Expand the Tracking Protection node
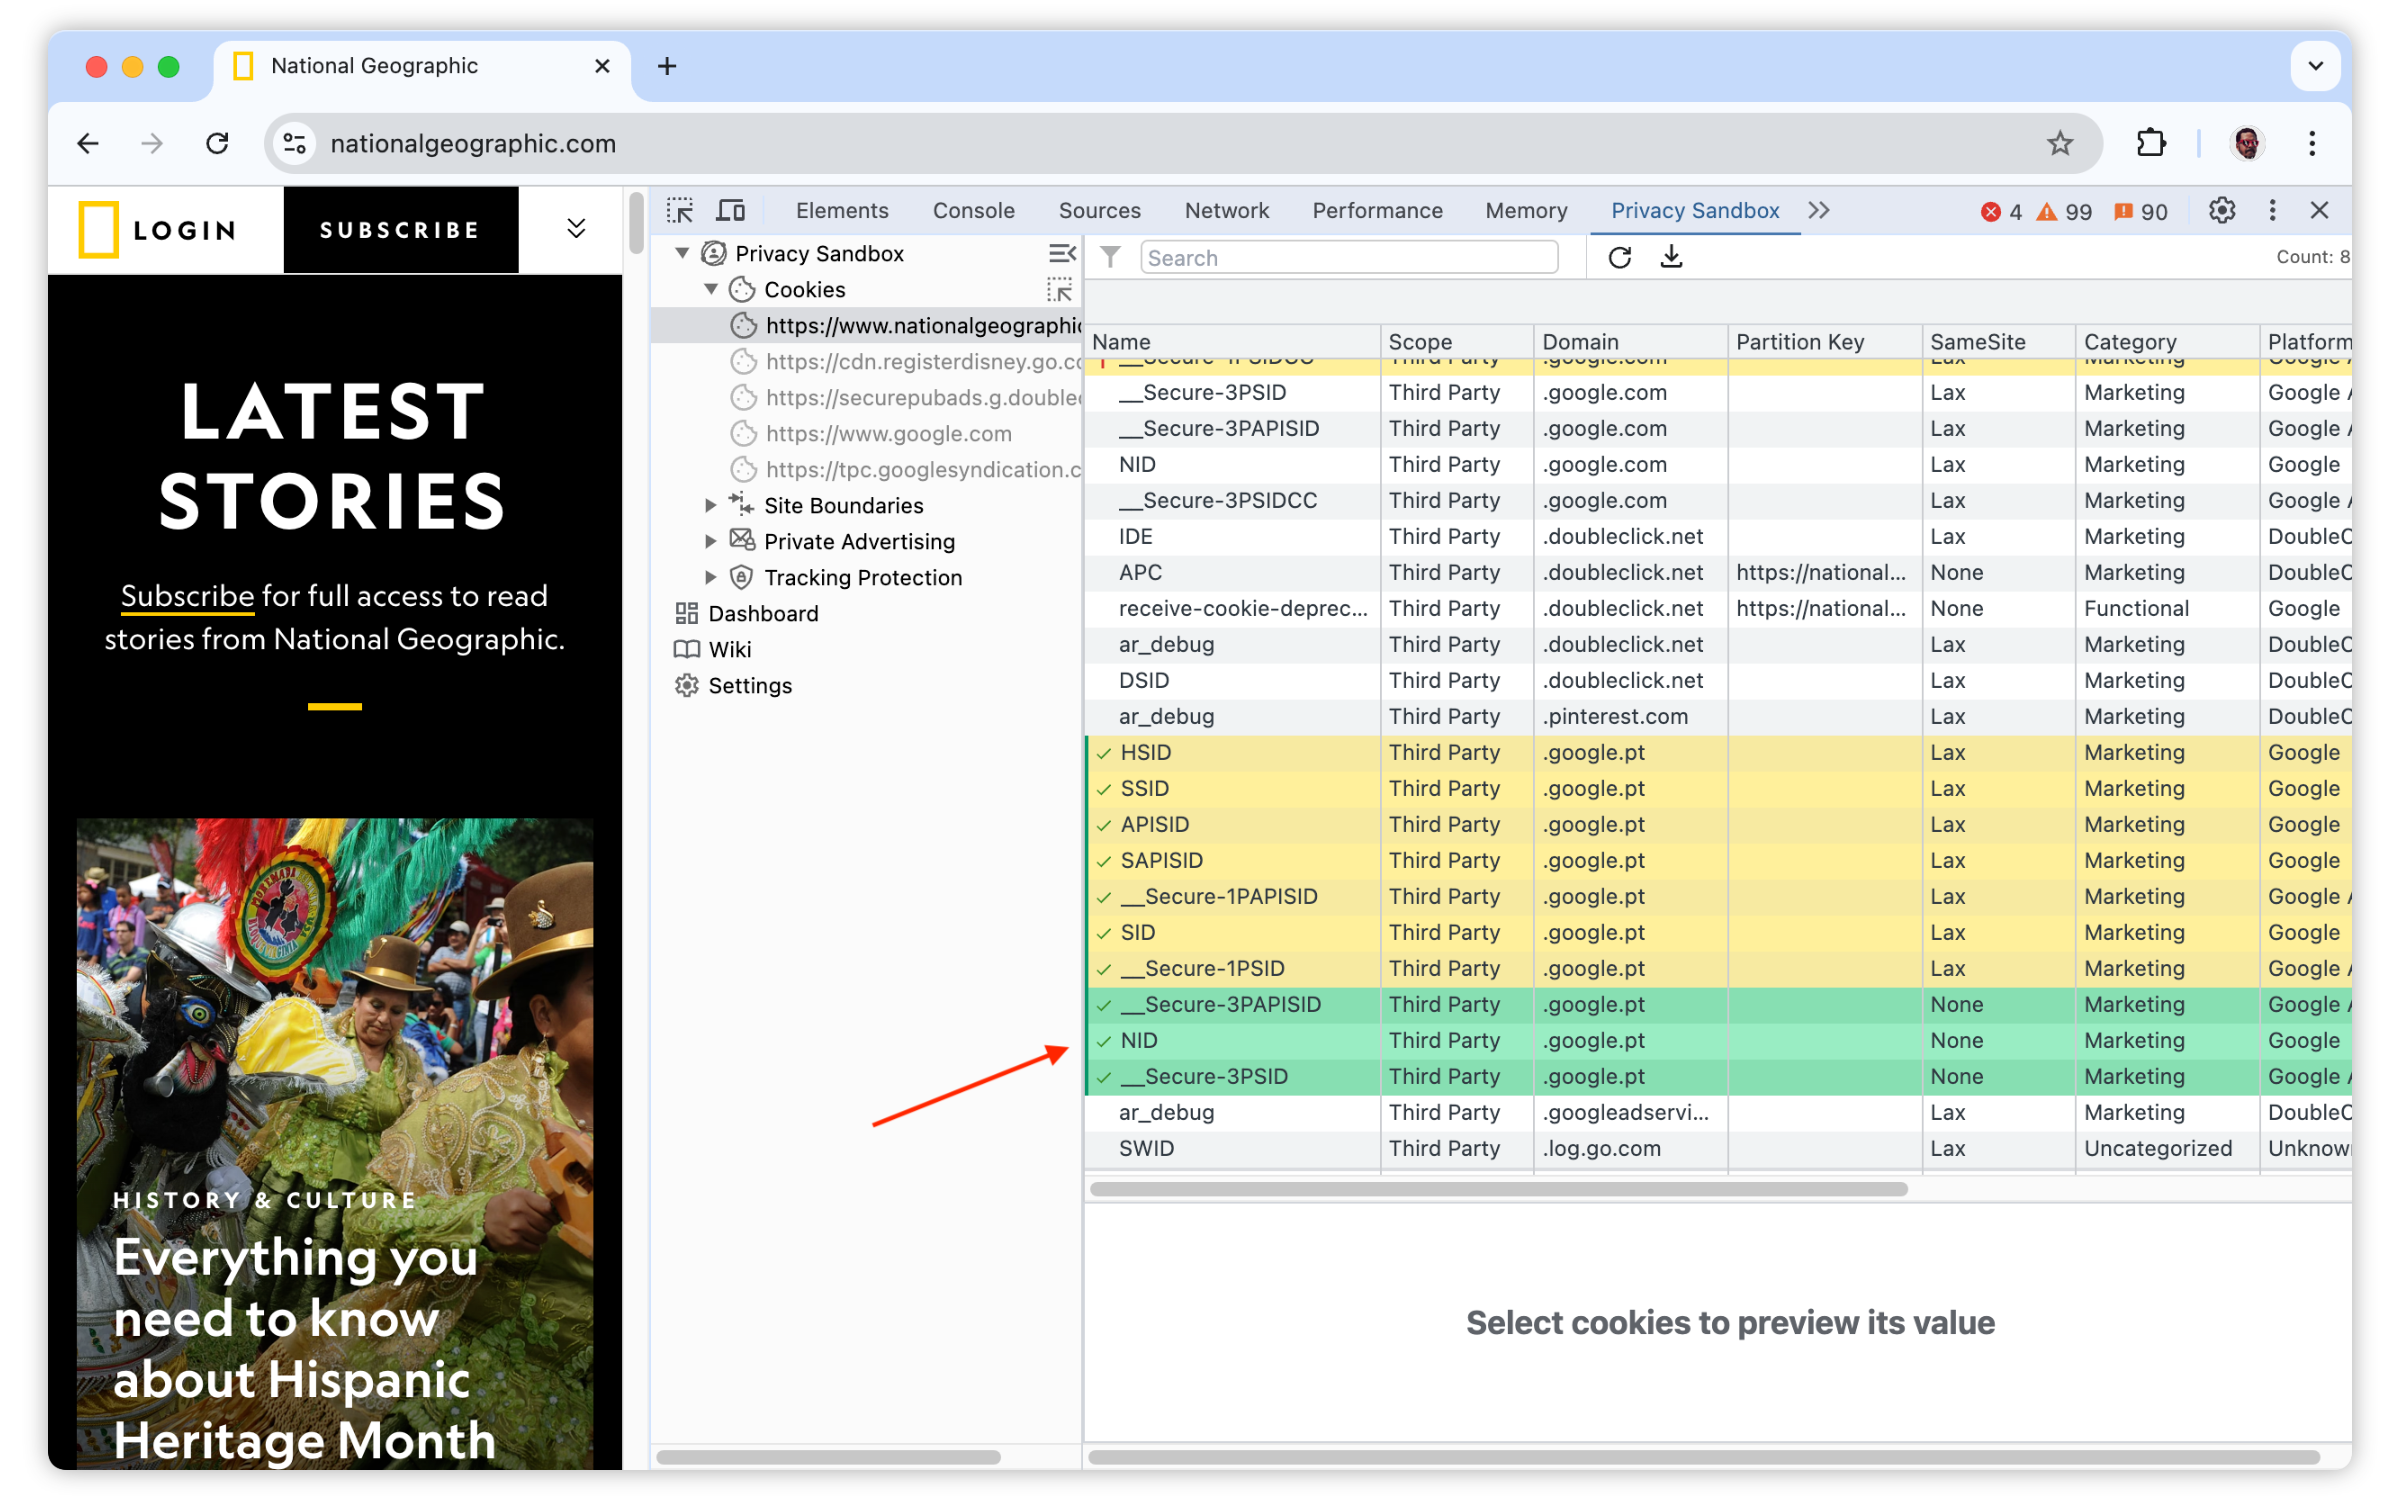This screenshot has height=1500, width=2400. (711, 577)
